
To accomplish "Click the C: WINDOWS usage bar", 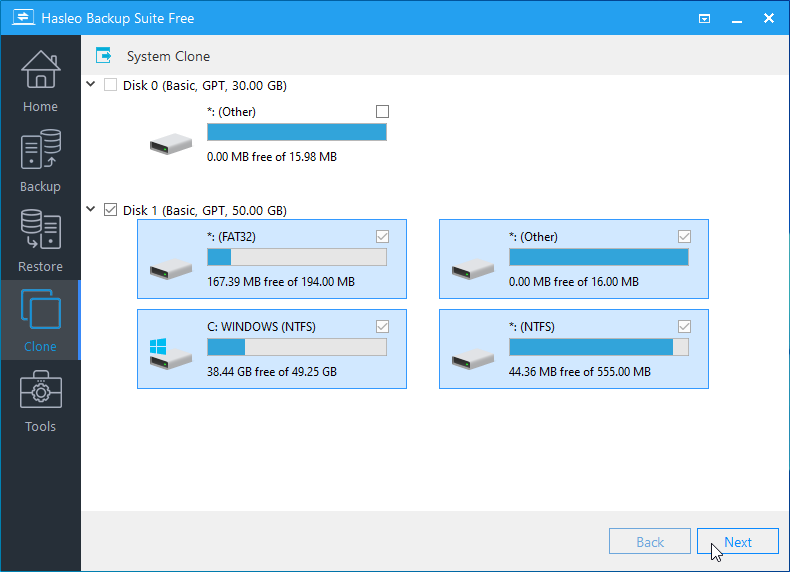I will click(x=296, y=347).
